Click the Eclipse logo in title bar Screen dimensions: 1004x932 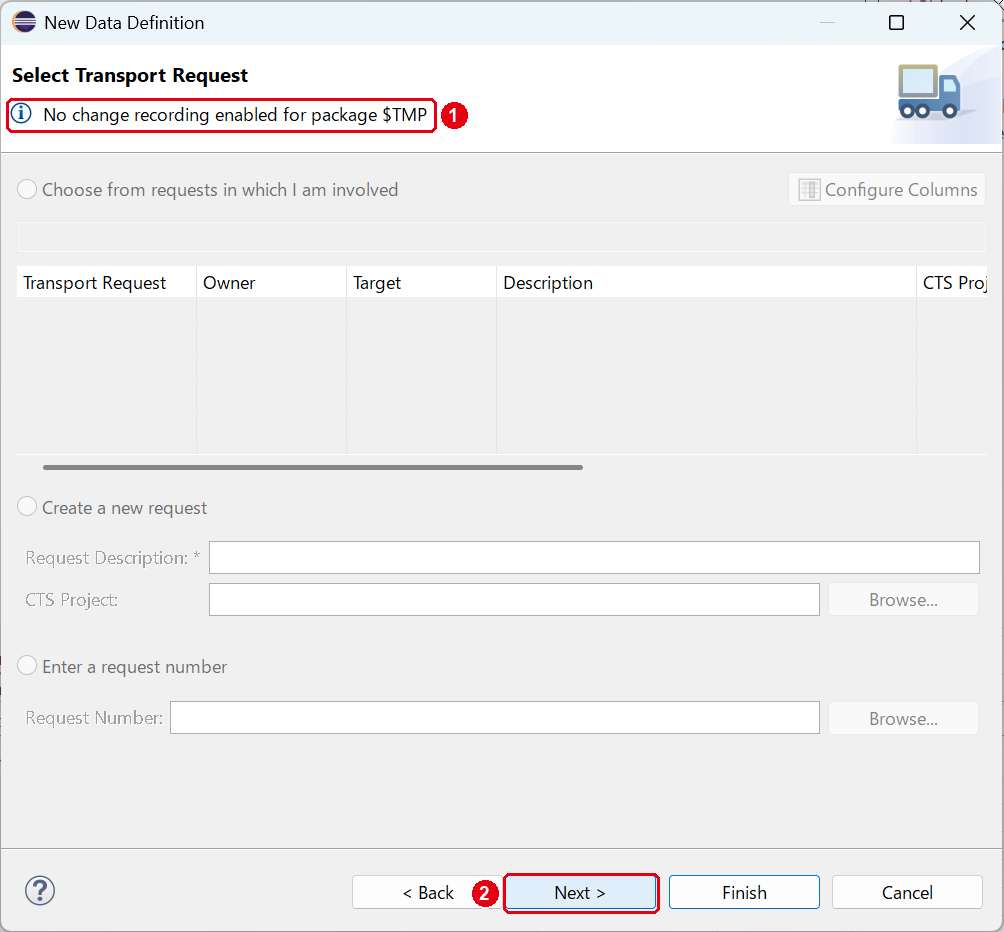click(x=24, y=22)
